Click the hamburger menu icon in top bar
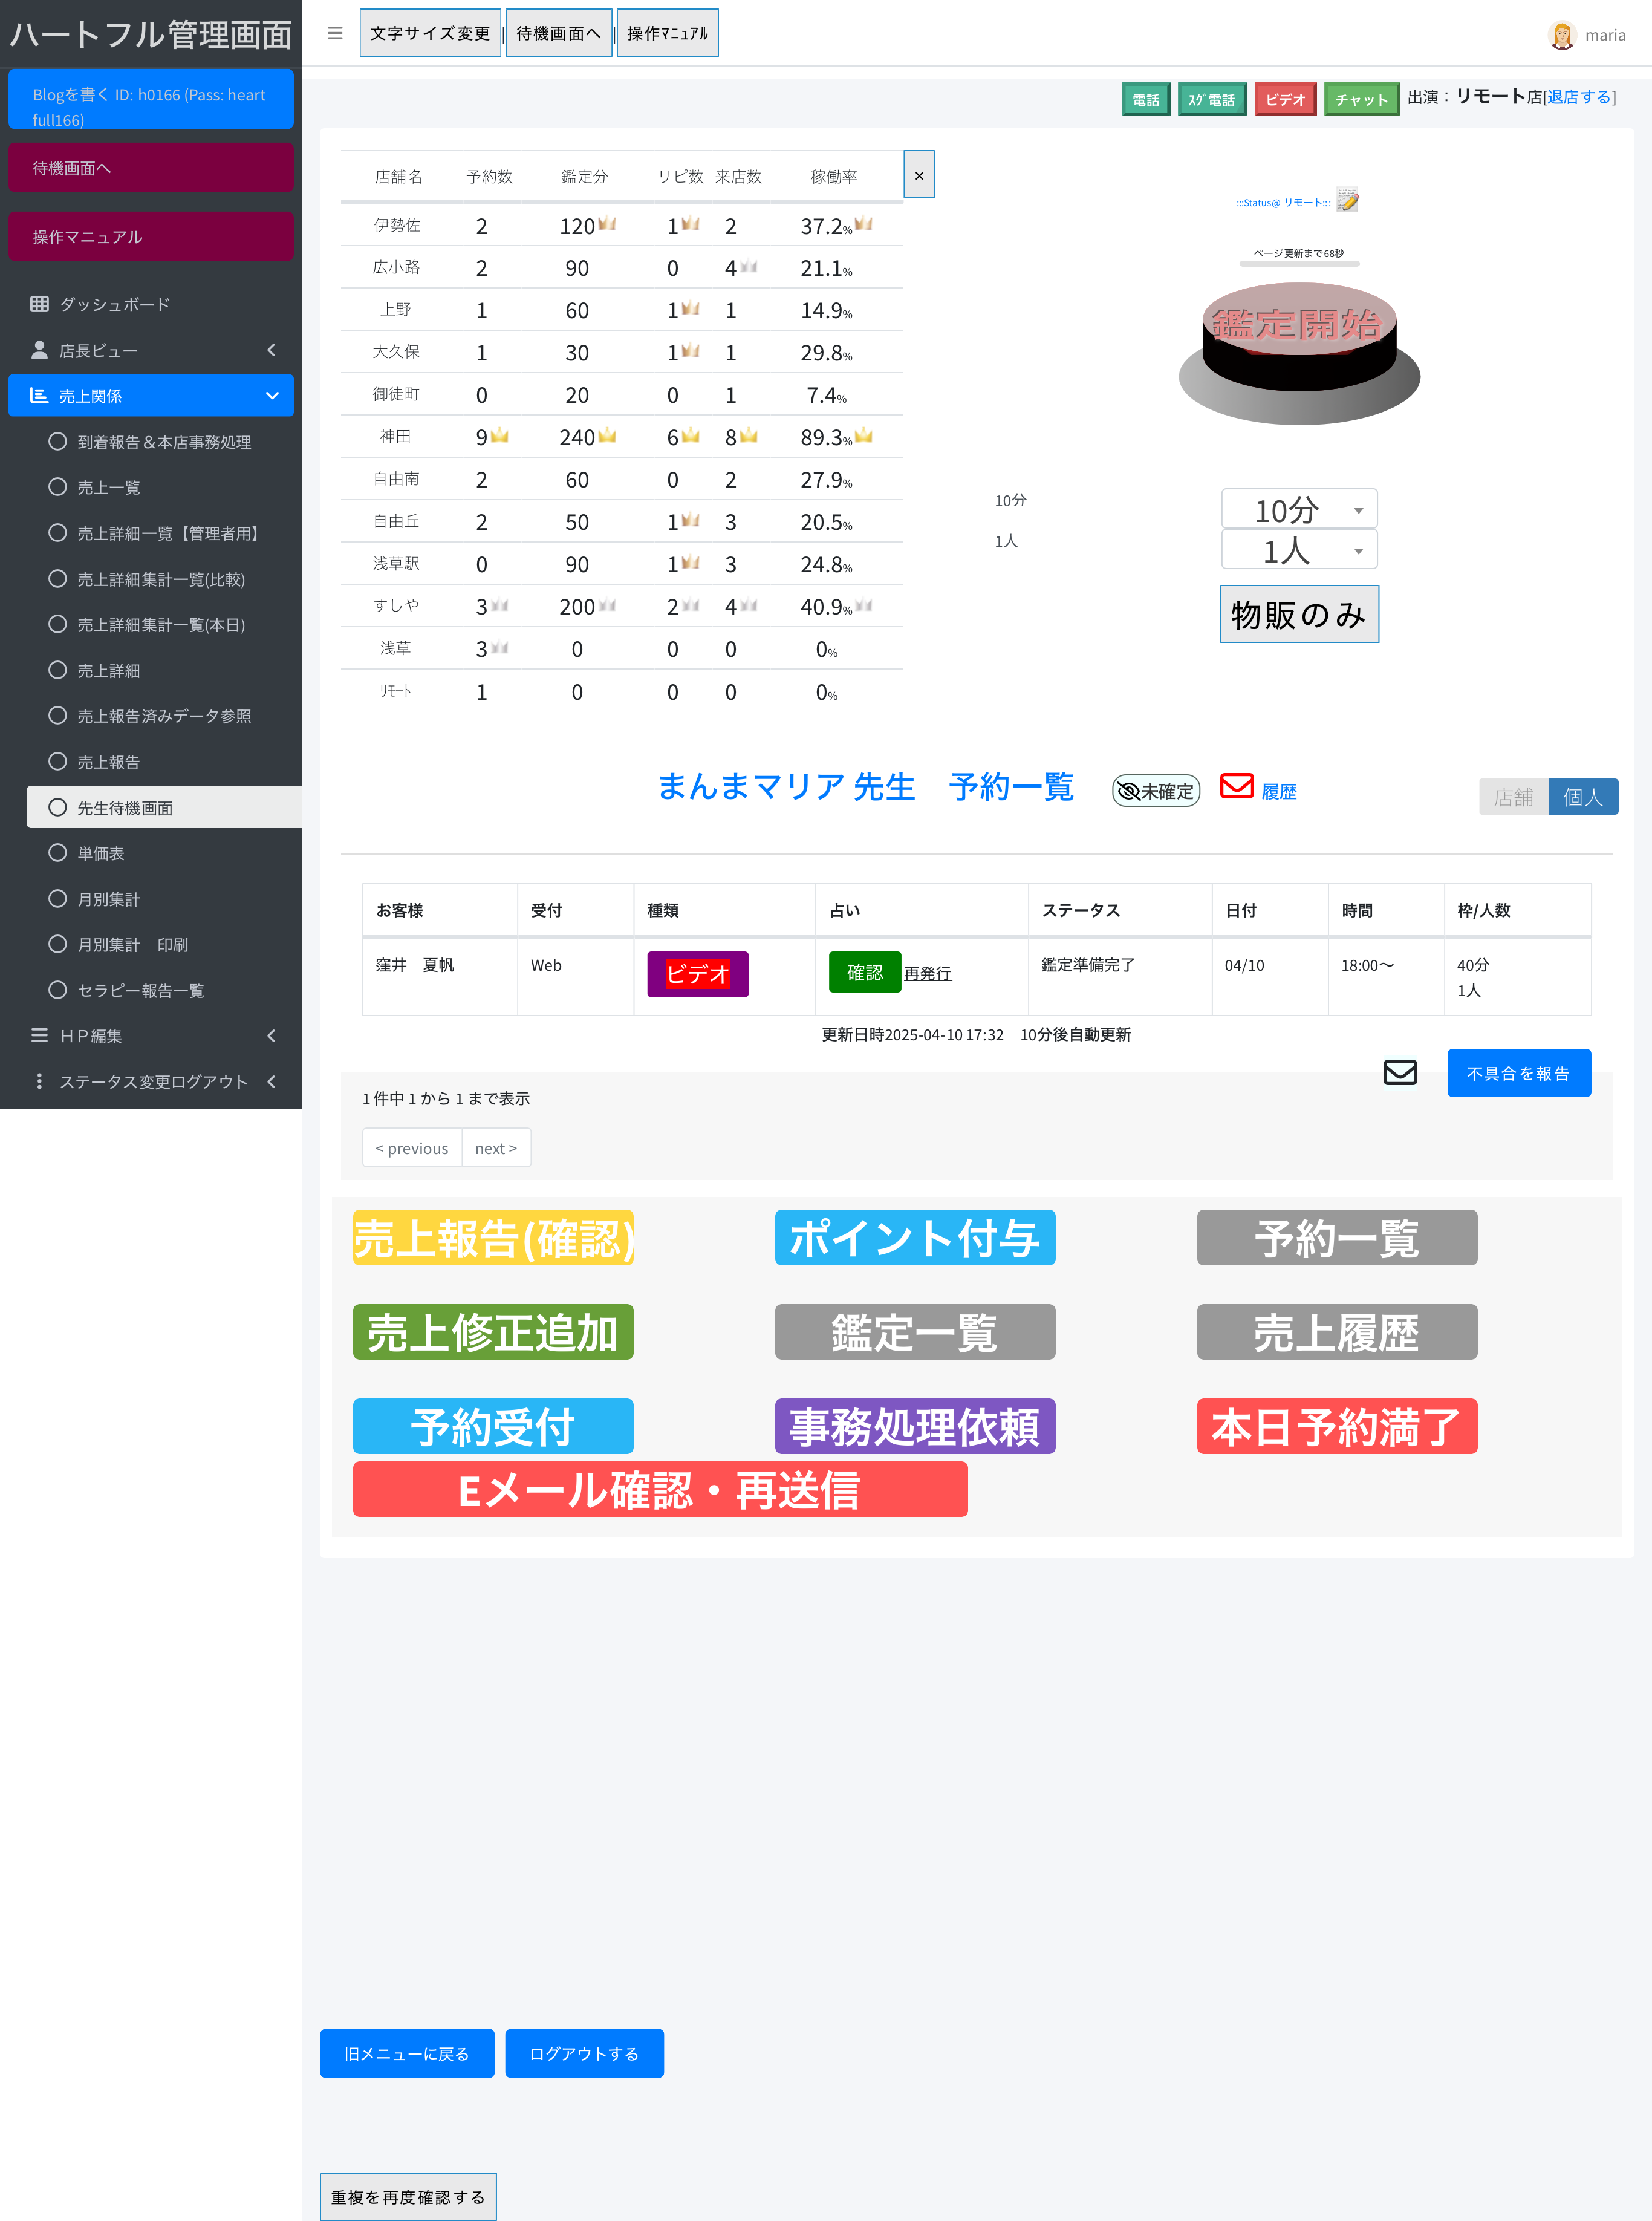Image resolution: width=1652 pixels, height=2221 pixels. (x=335, y=33)
